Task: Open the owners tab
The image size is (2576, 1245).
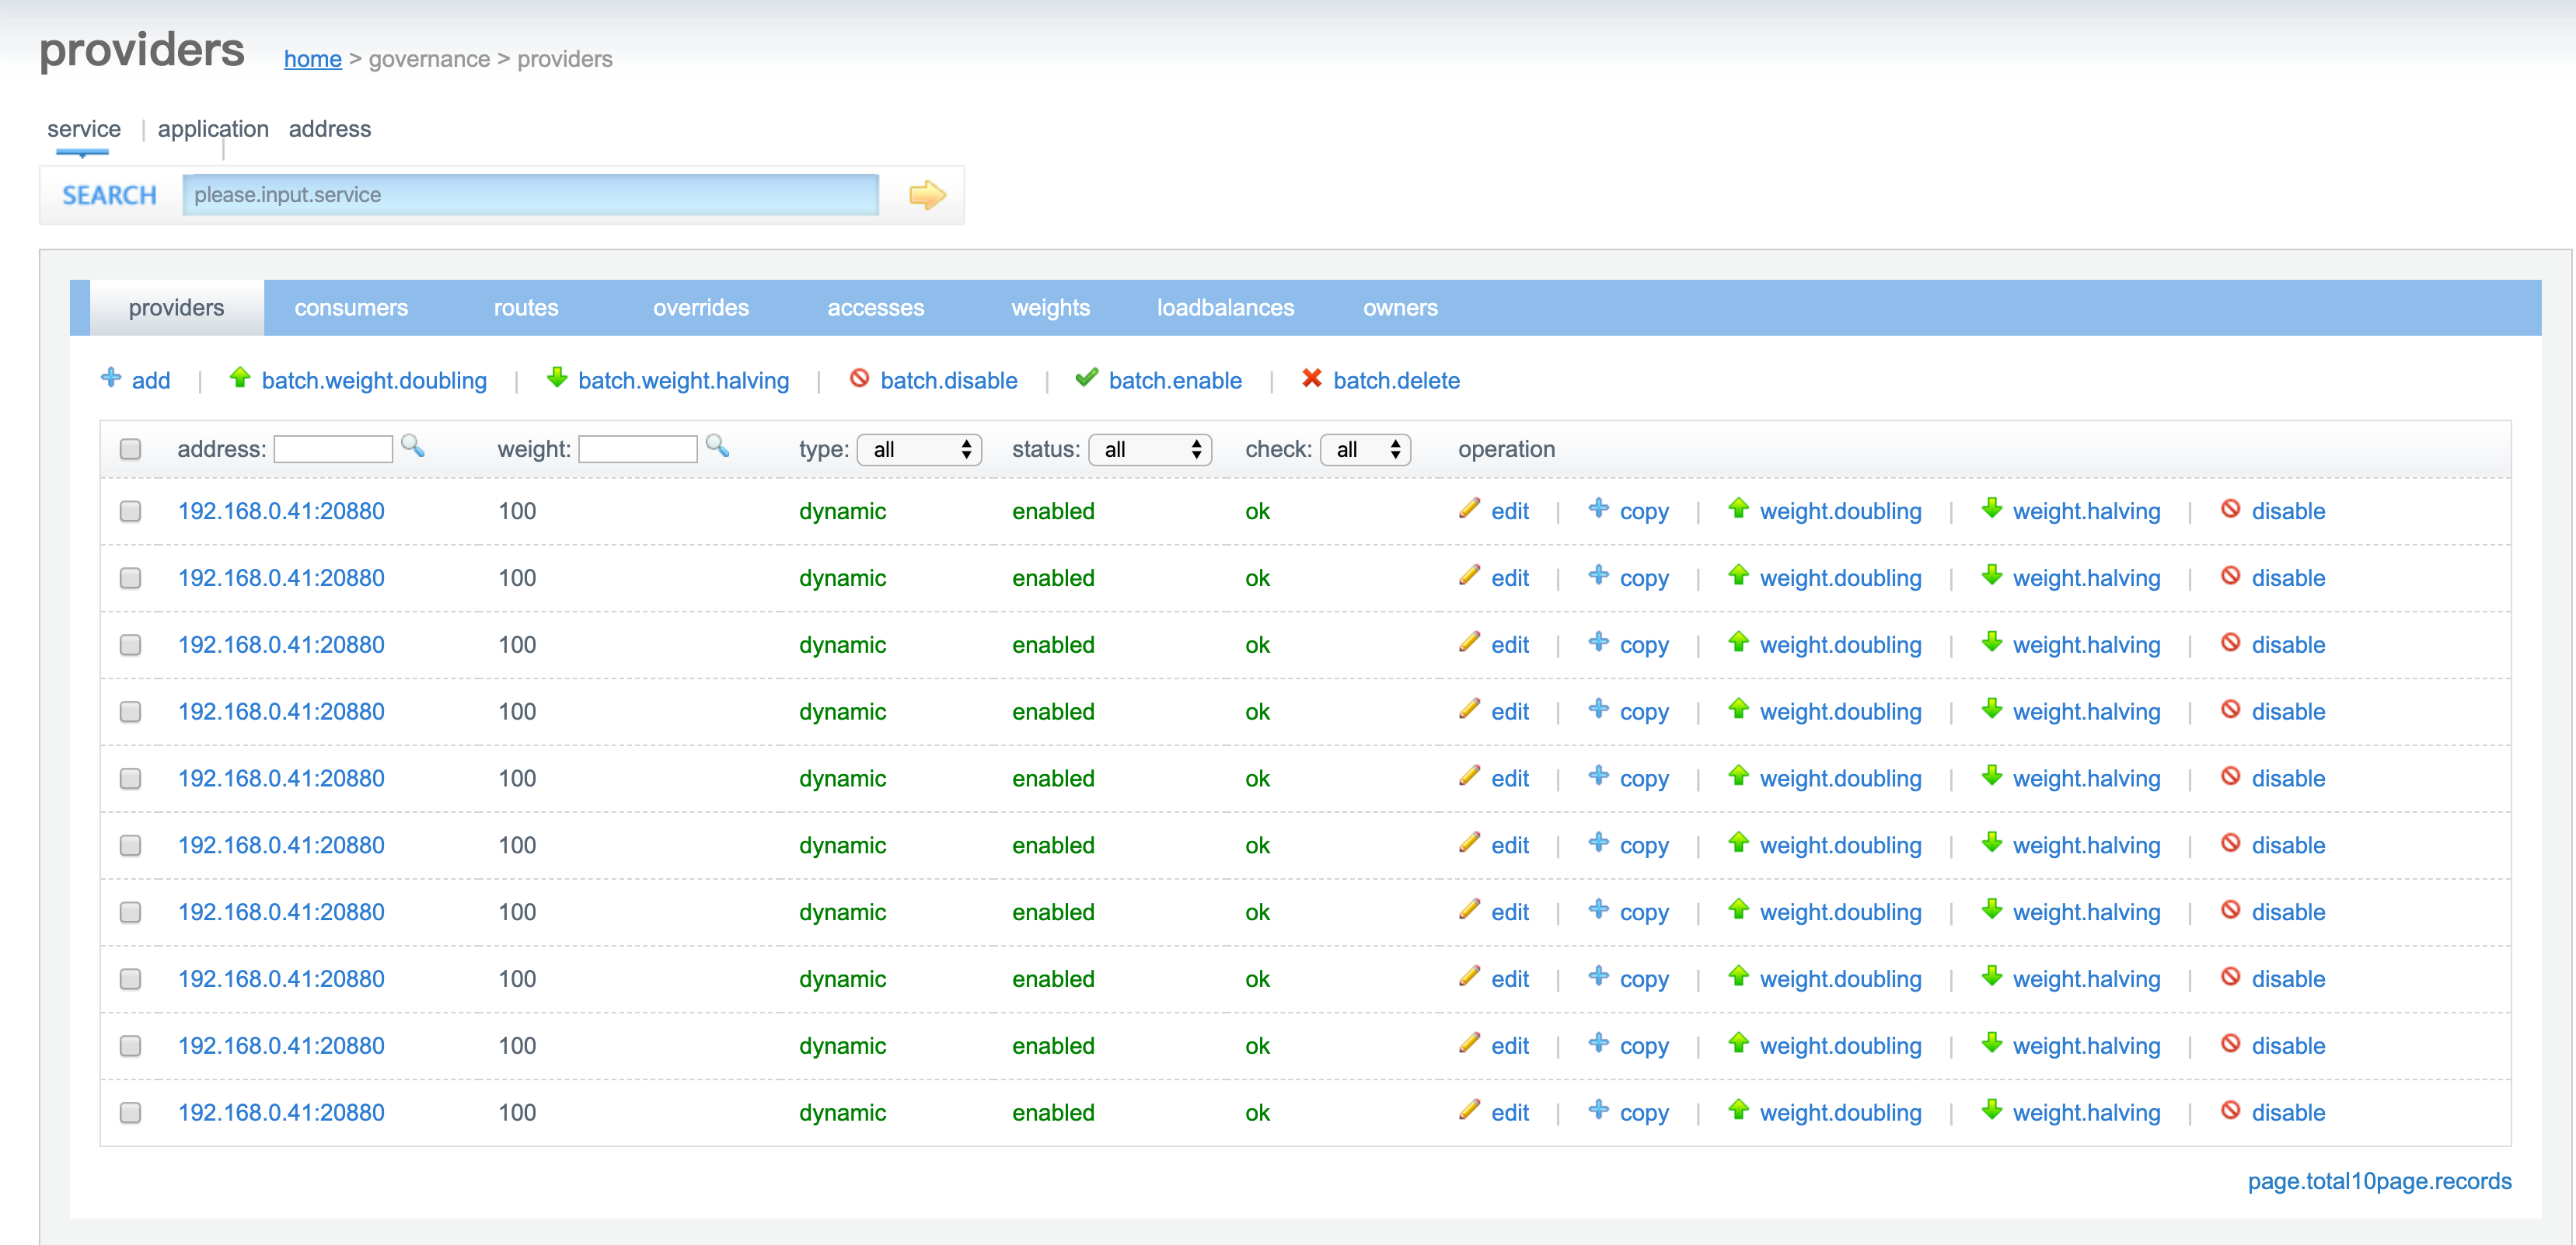Action: (1400, 308)
